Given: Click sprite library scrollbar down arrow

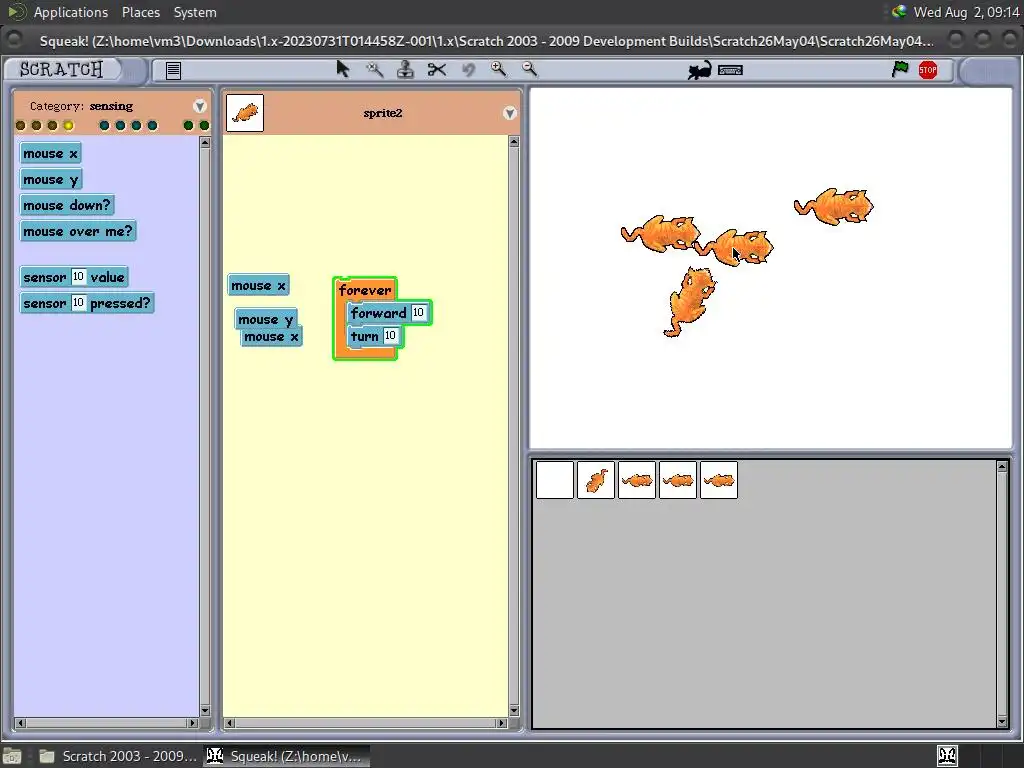Looking at the screenshot, I should pos(1002,722).
